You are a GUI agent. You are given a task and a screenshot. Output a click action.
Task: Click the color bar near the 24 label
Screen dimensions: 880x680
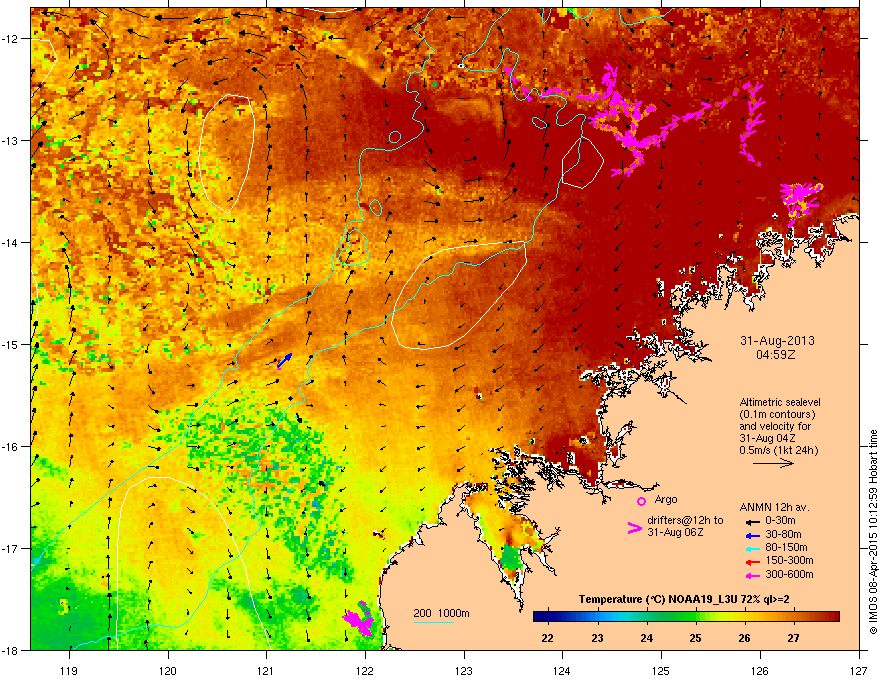(x=647, y=617)
